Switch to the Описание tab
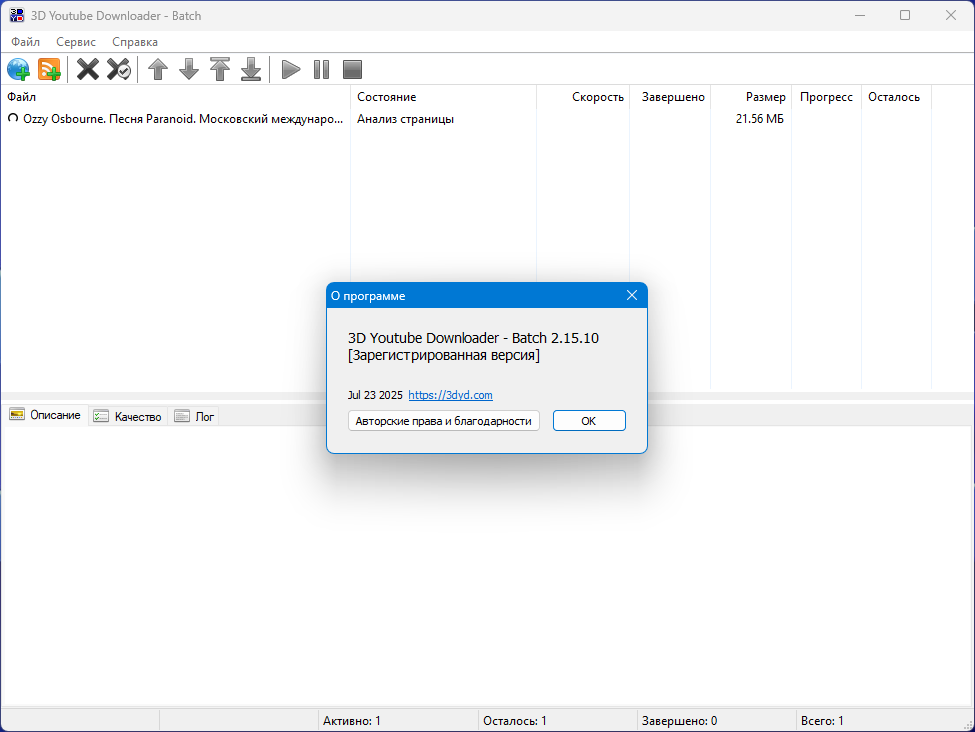975x732 pixels. [x=45, y=415]
